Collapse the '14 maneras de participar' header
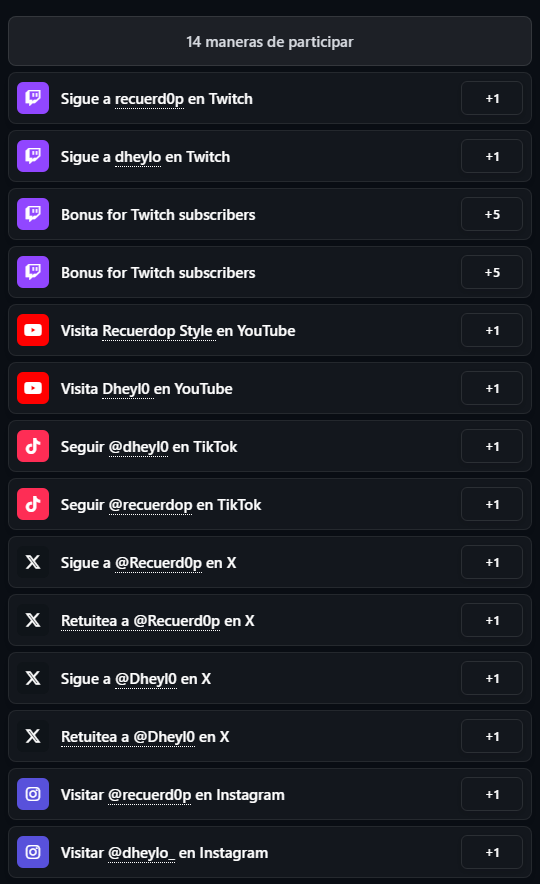The image size is (540, 884). tap(270, 41)
